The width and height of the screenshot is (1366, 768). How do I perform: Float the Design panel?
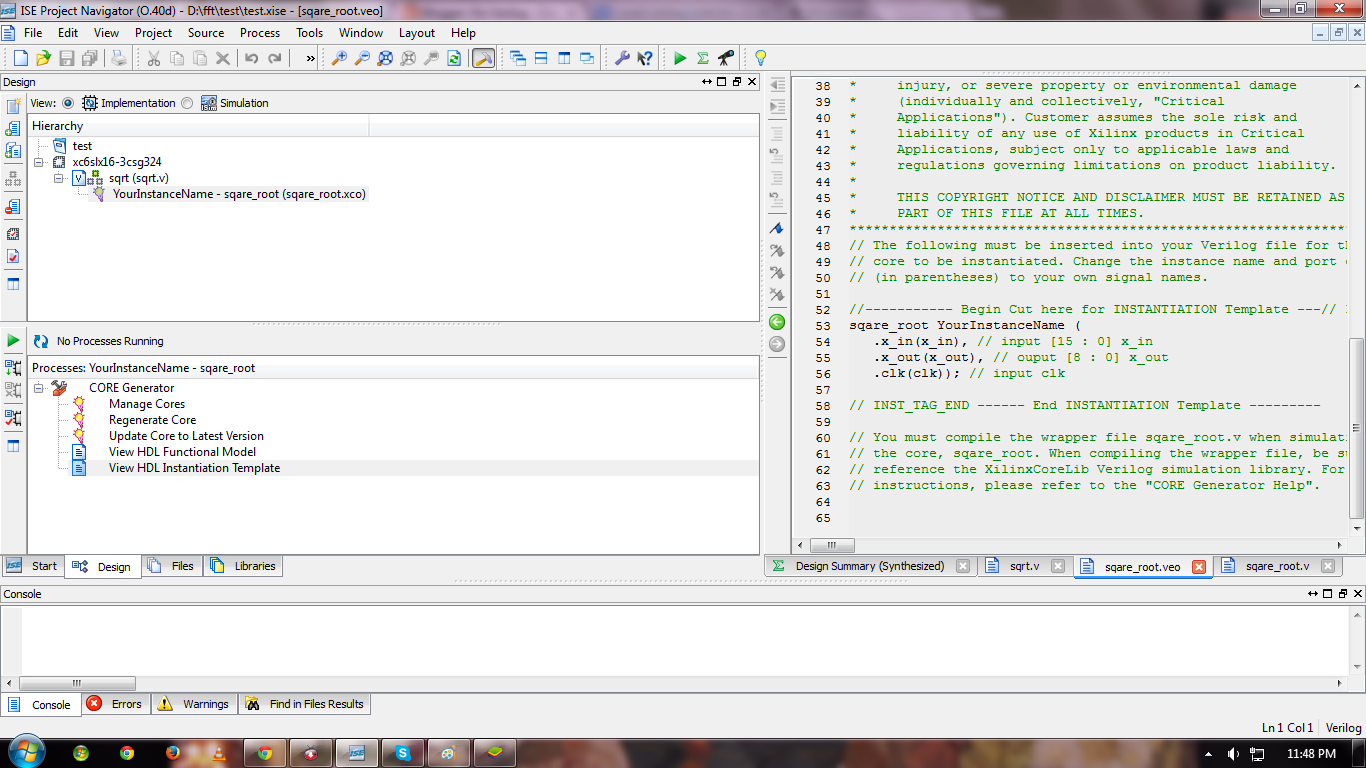click(737, 82)
